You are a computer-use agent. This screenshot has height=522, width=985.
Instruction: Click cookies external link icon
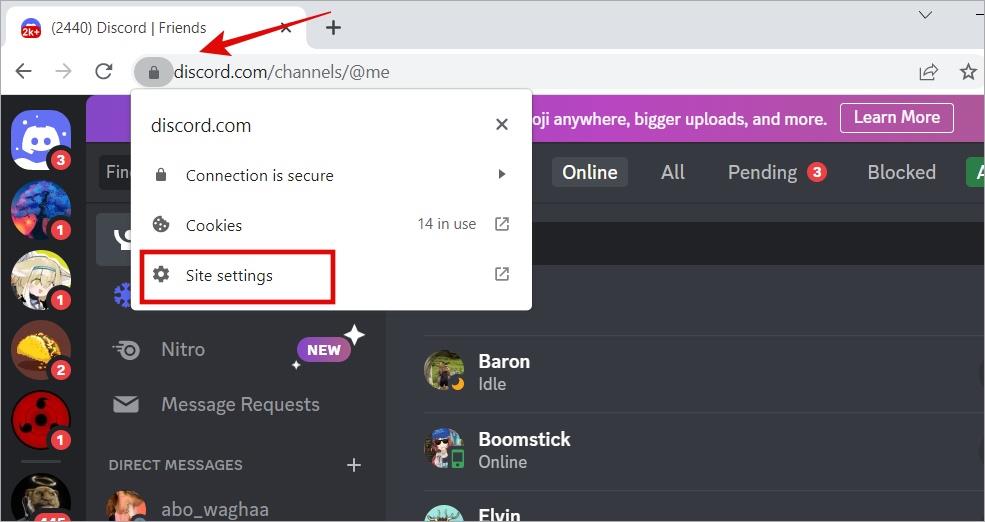[x=501, y=224]
